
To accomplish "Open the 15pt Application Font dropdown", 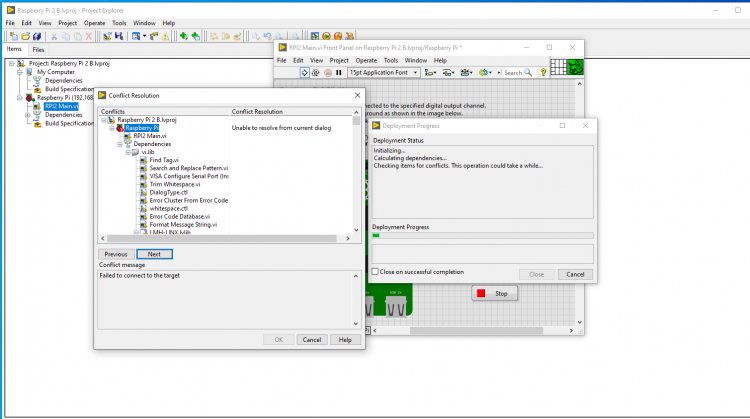I will click(x=384, y=73).
